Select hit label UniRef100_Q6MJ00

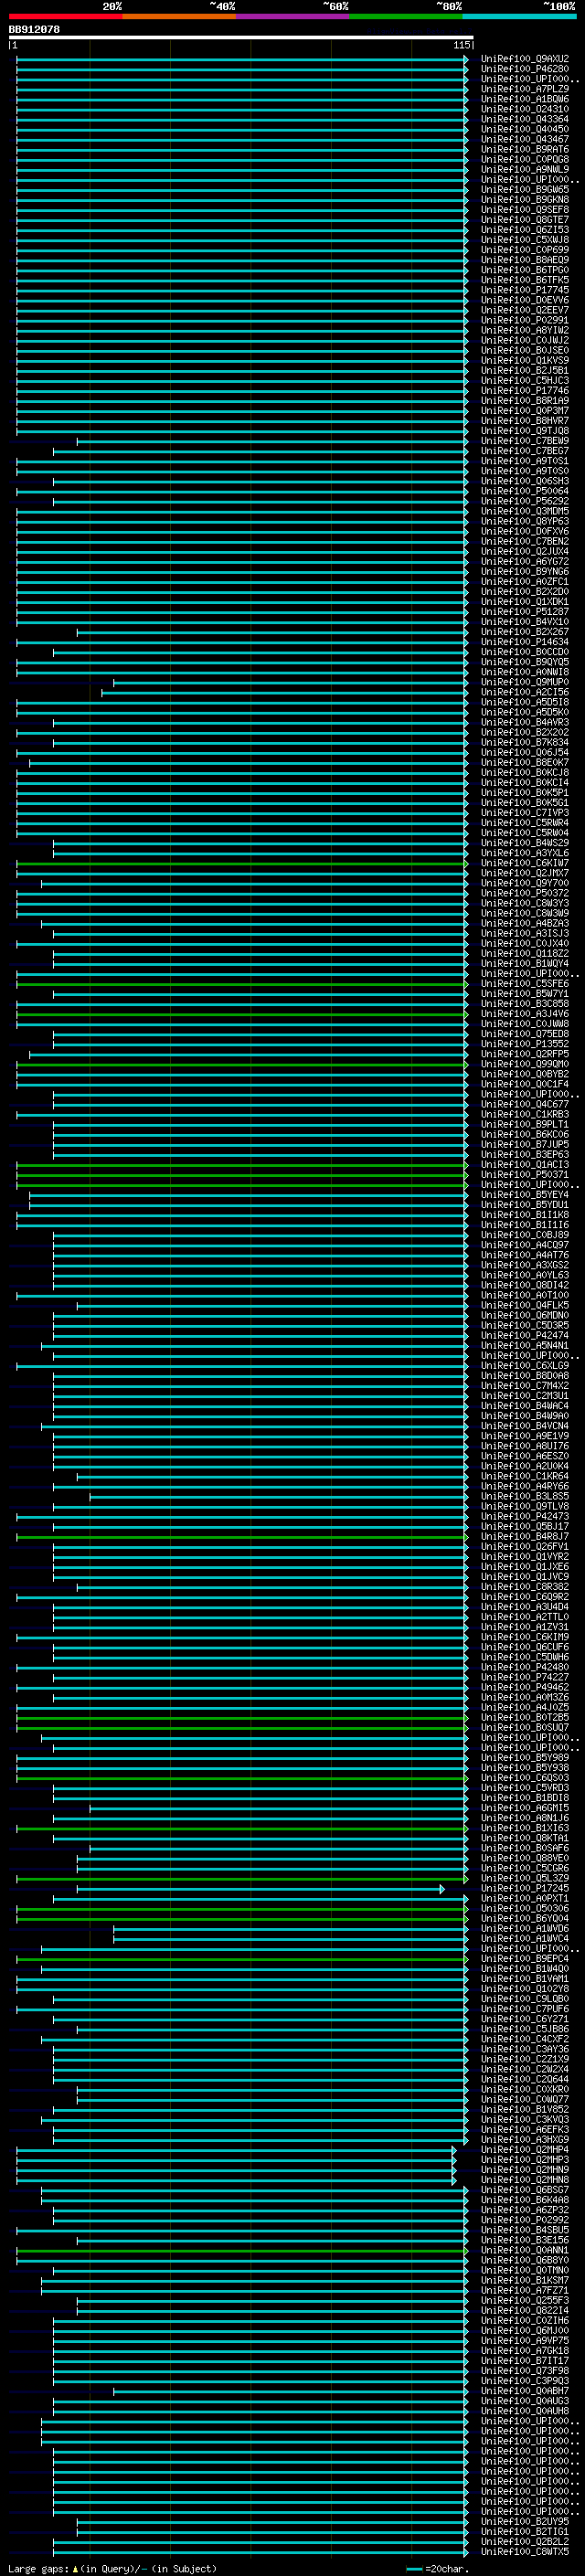(525, 2331)
